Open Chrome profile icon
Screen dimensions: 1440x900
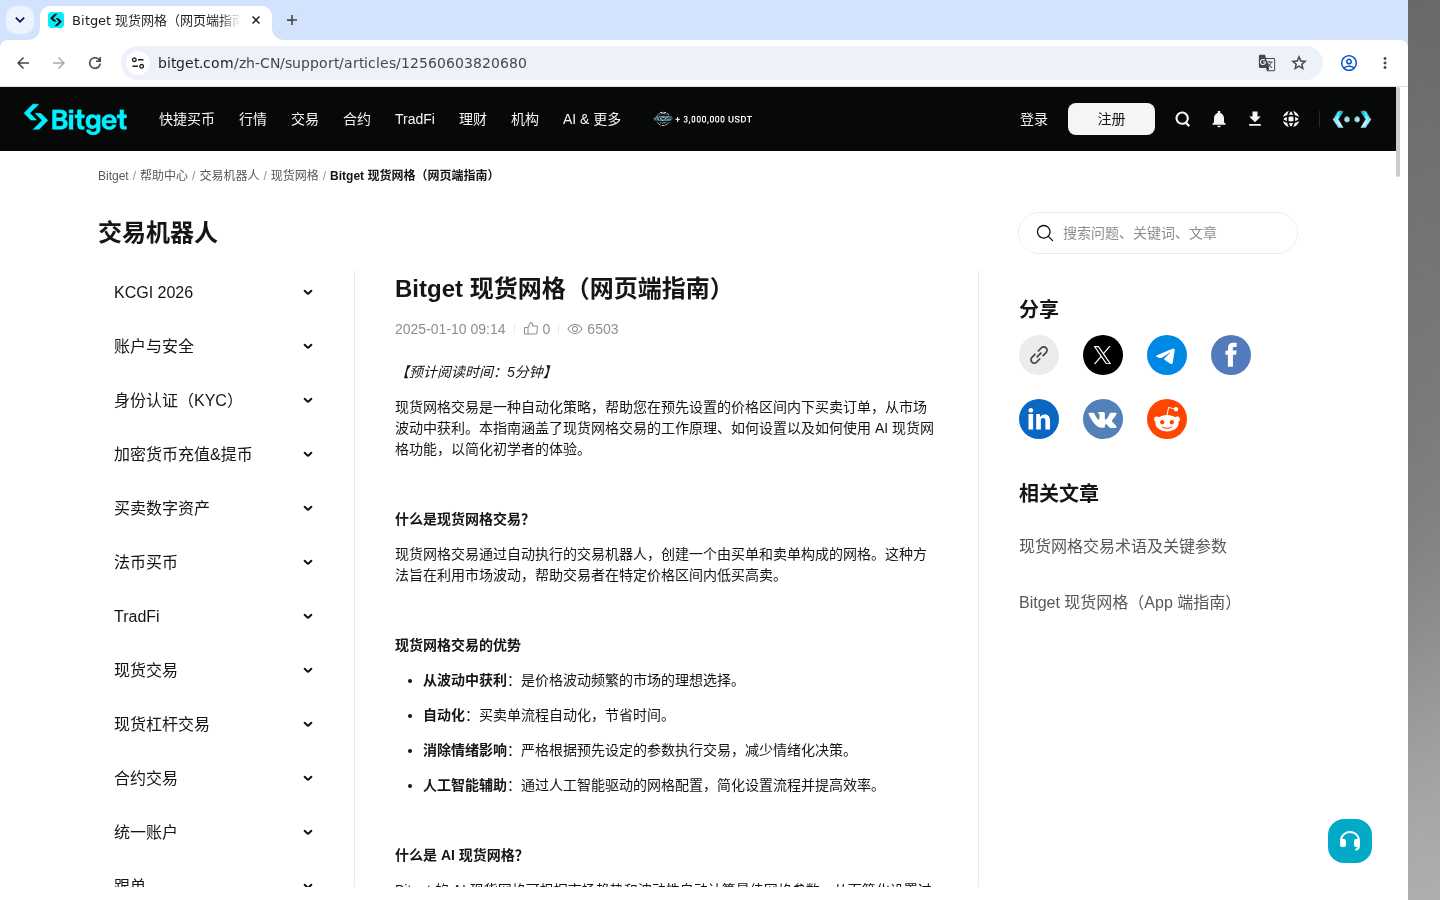tap(1349, 63)
